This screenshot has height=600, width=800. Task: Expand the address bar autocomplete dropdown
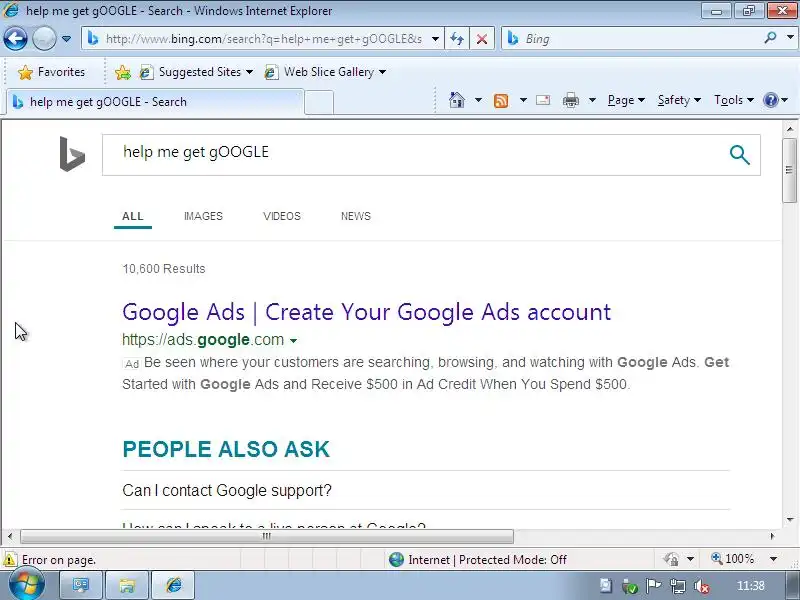click(x=435, y=39)
